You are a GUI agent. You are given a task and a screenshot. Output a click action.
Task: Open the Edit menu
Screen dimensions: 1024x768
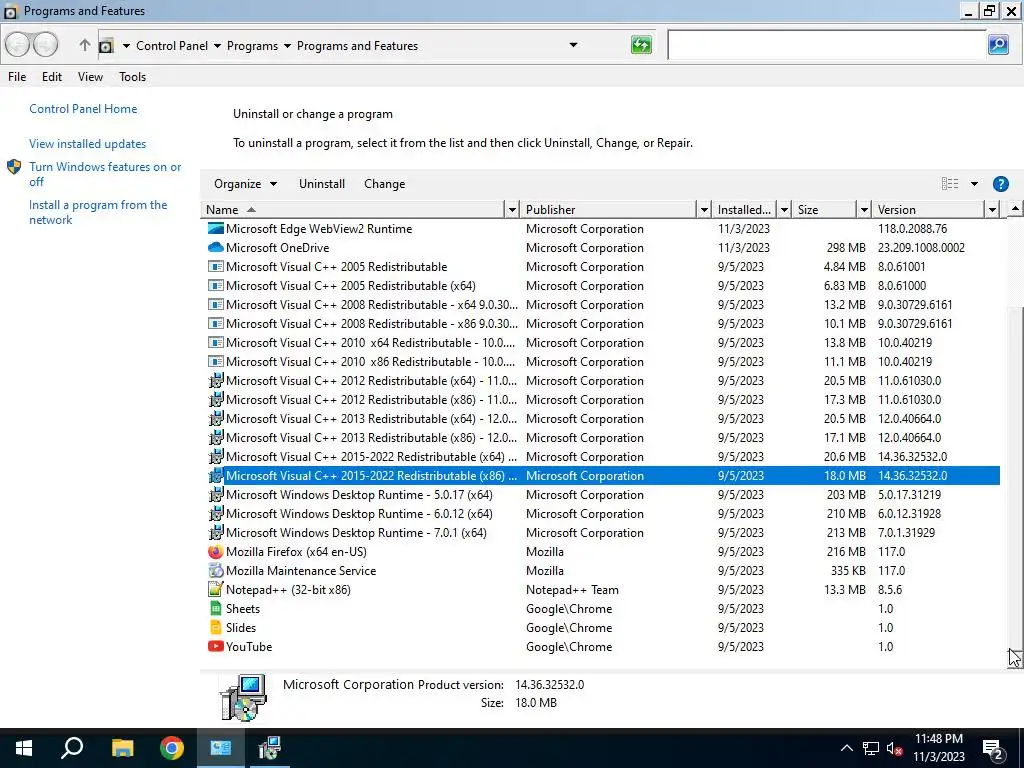52,76
